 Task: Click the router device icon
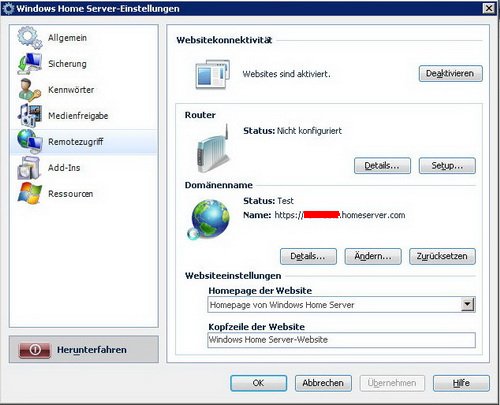point(213,149)
